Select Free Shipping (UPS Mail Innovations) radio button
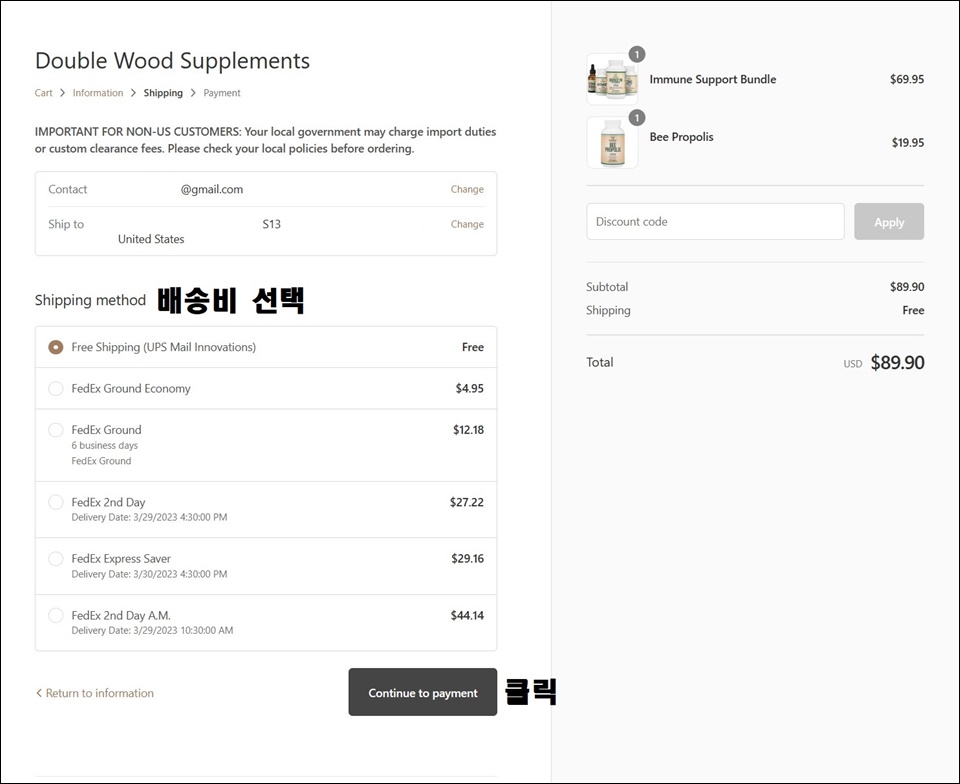 (x=56, y=347)
